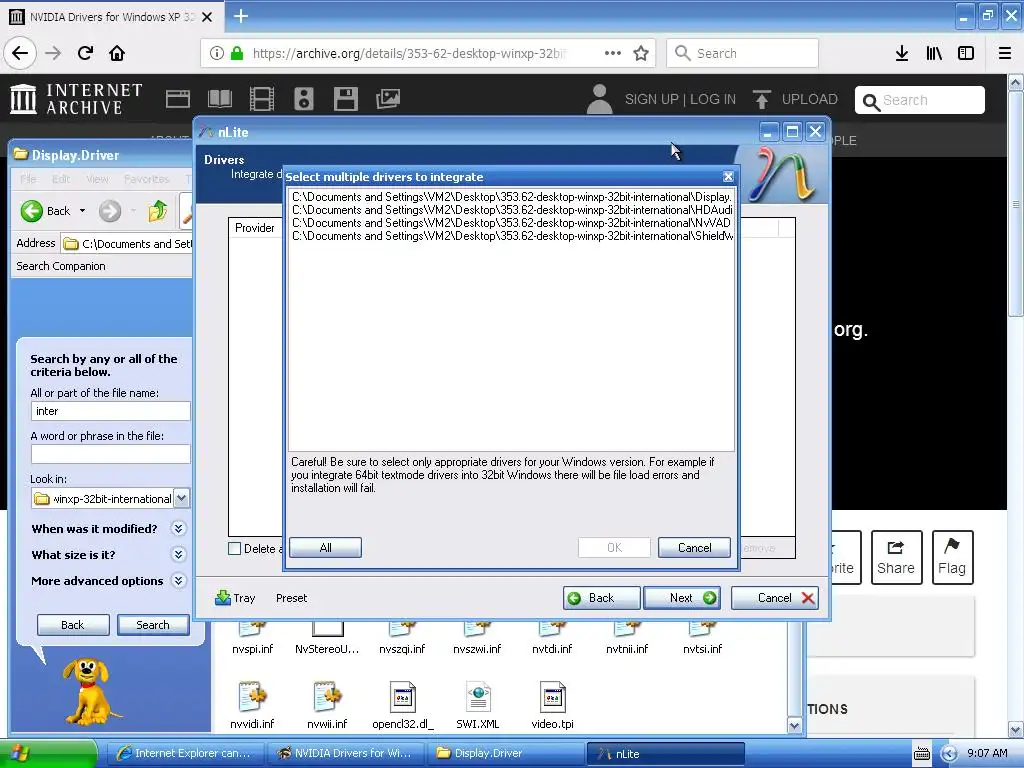Select the ShieldW driver path row
The width and height of the screenshot is (1024, 768).
pos(511,236)
